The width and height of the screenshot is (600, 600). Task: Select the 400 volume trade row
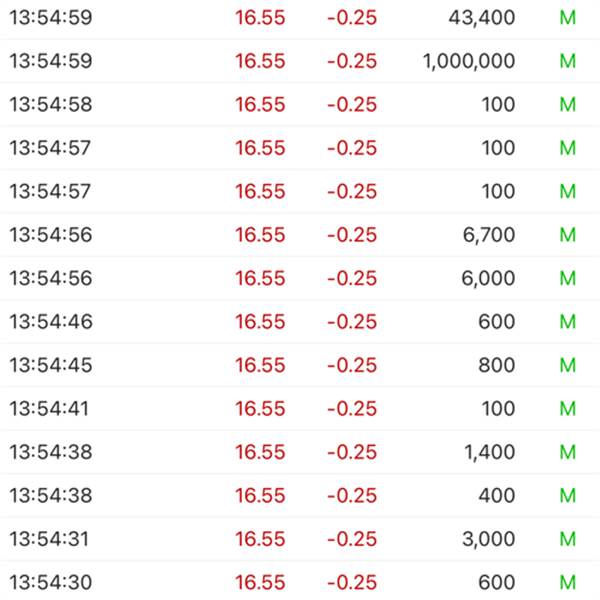point(300,496)
